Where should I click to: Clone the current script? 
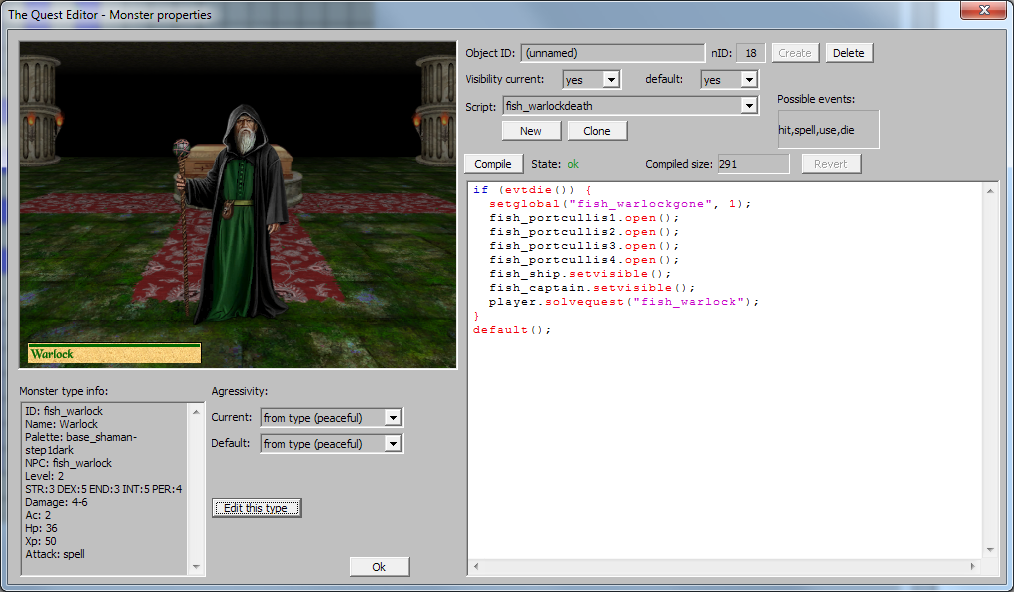597,131
